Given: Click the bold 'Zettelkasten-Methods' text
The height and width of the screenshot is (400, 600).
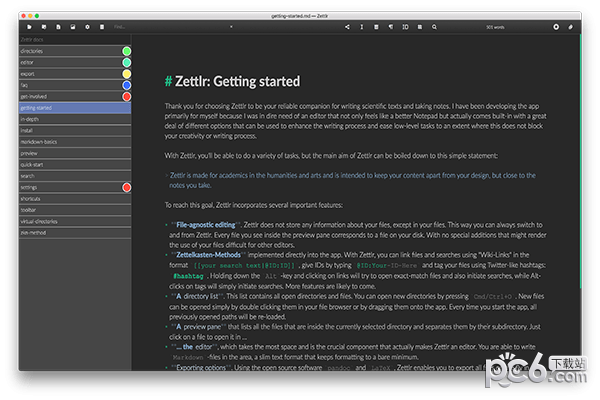Looking at the screenshot, I should click(x=209, y=255).
